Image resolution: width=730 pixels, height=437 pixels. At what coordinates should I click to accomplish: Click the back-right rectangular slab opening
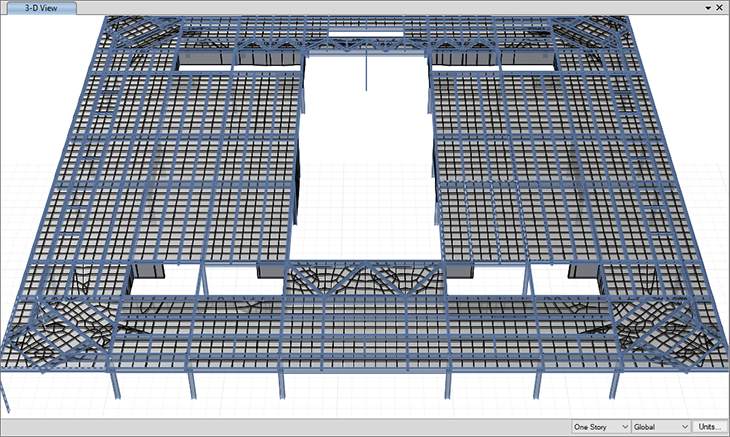[x=528, y=62]
